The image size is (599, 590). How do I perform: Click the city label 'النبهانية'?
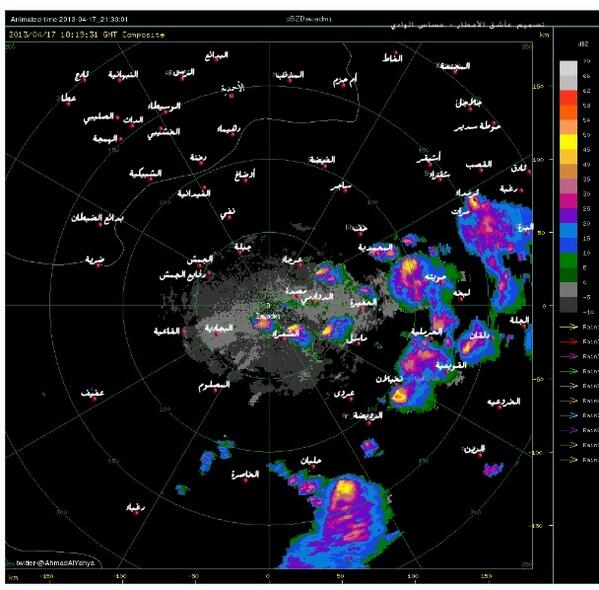(x=123, y=74)
